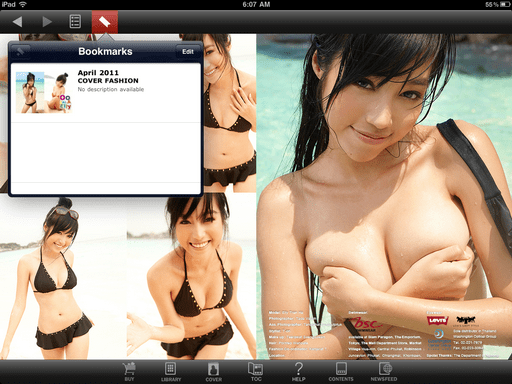Image resolution: width=512 pixels, height=384 pixels.
Task: Tap the Wi-Fi status icon
Action: point(23,4)
